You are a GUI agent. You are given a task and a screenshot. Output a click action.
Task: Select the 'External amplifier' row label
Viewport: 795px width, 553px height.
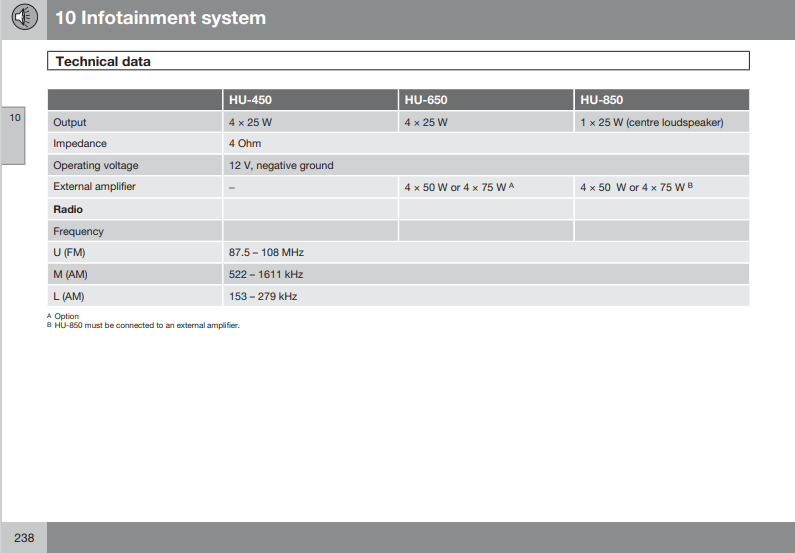click(94, 187)
